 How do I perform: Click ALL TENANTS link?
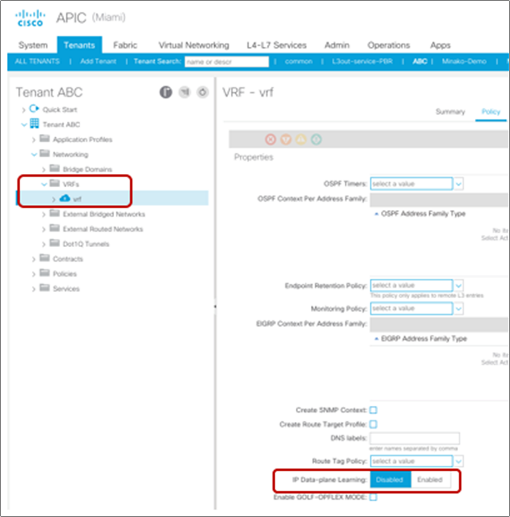click(37, 61)
